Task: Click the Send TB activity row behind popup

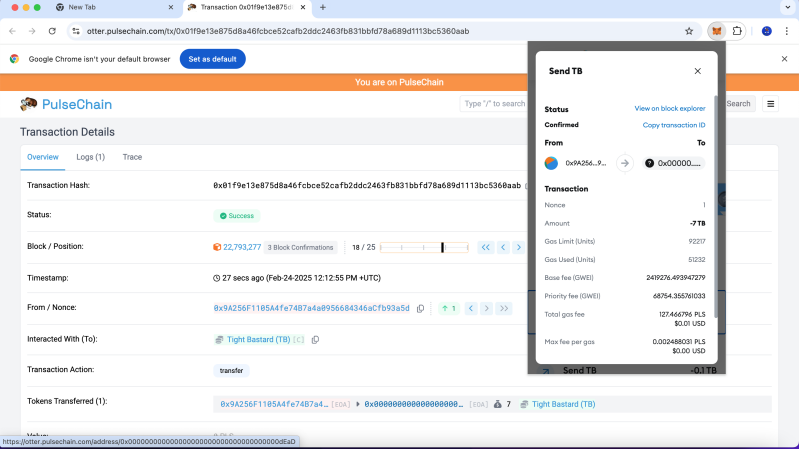Action: (627, 370)
